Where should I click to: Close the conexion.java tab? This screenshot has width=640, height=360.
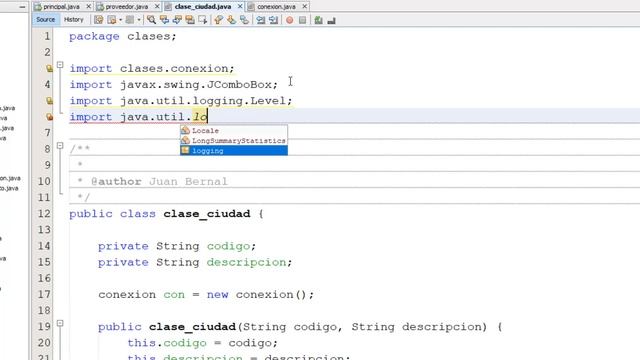coord(304,7)
